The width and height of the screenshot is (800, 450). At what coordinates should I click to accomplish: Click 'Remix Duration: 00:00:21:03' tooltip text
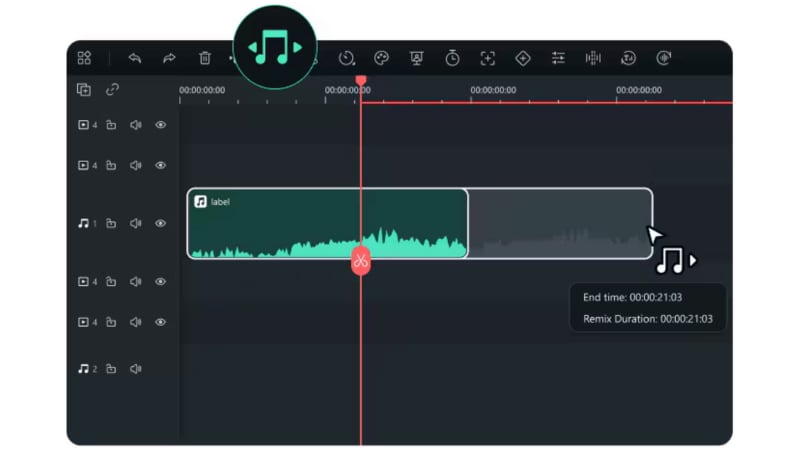click(648, 319)
